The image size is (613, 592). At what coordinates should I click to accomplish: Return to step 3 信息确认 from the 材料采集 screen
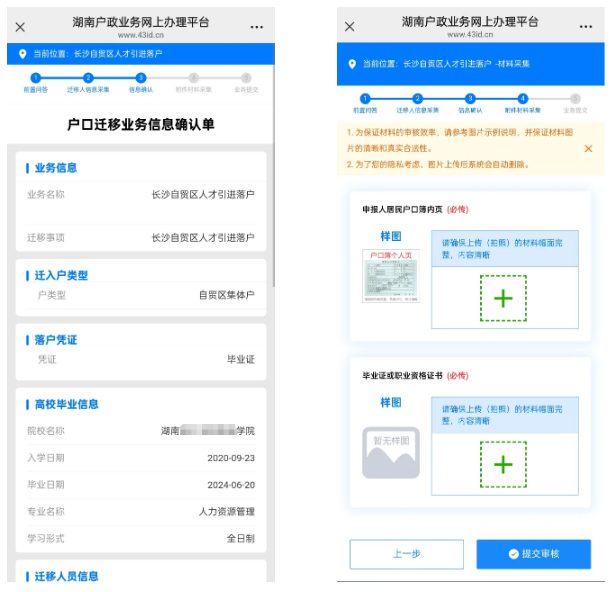point(470,99)
